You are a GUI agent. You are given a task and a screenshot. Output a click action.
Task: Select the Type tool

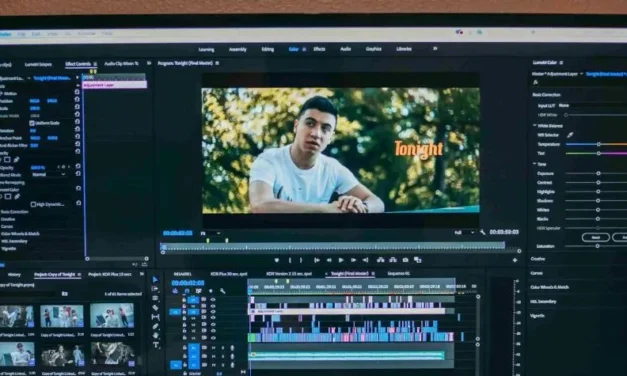[x=156, y=344]
